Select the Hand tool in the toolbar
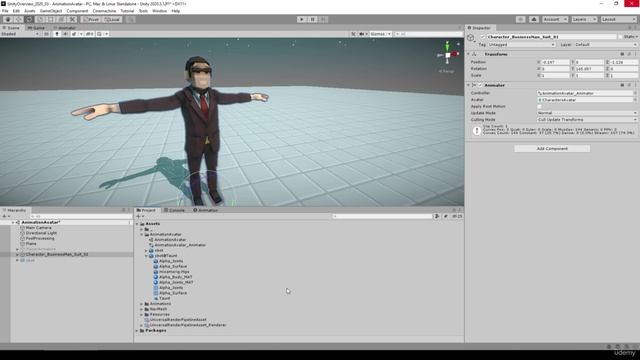The width and height of the screenshot is (640, 360). 8,19
